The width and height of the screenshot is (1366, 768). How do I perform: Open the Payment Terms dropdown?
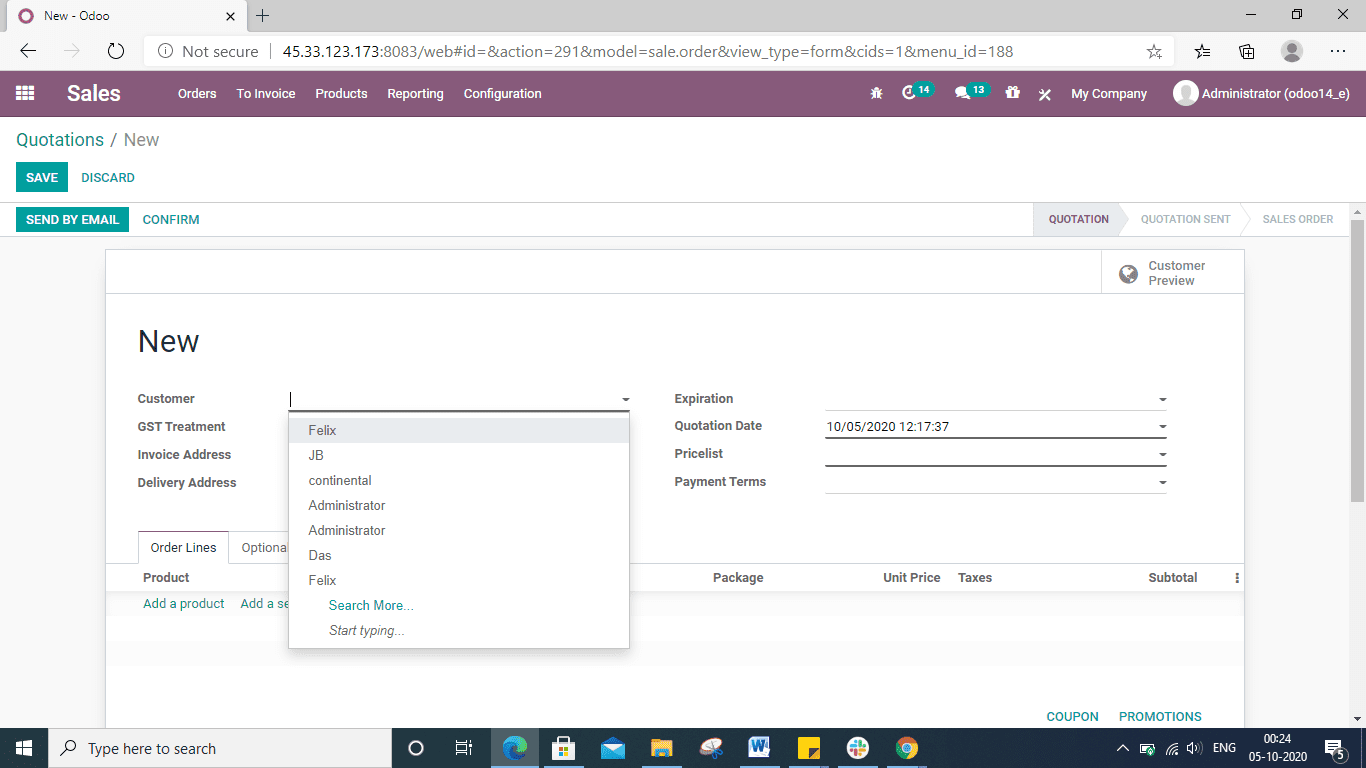pyautogui.click(x=1161, y=481)
